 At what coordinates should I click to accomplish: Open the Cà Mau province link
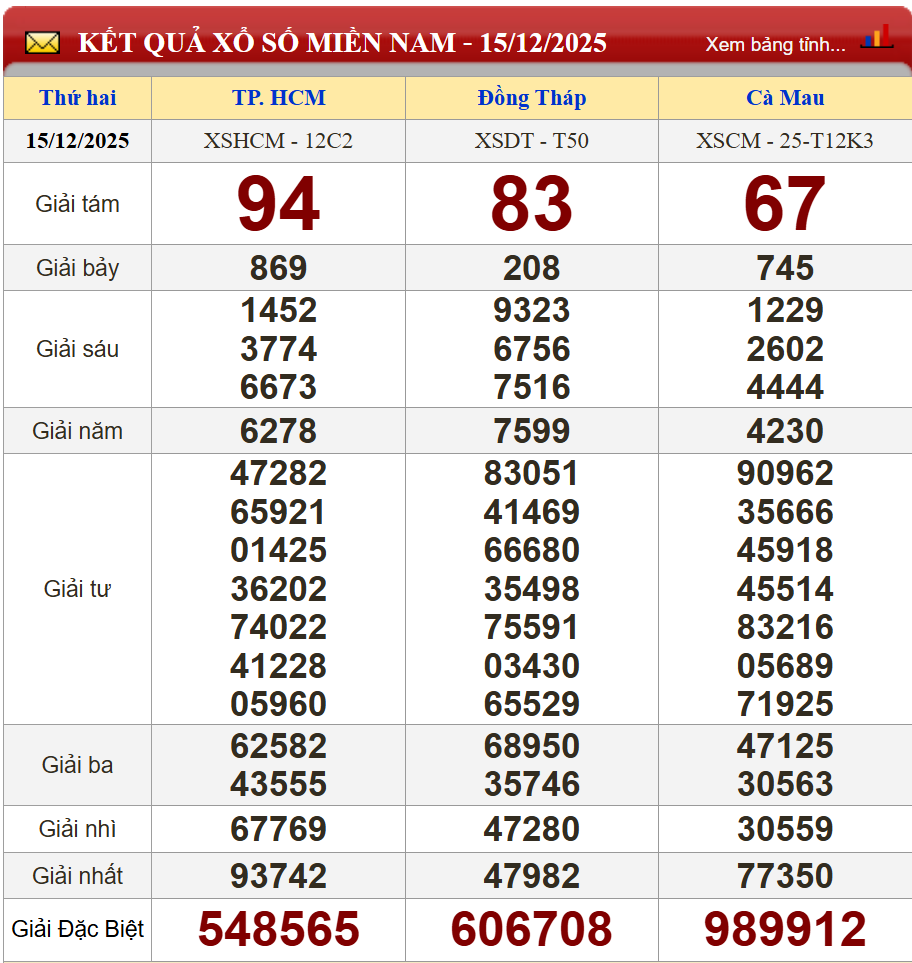(x=785, y=98)
